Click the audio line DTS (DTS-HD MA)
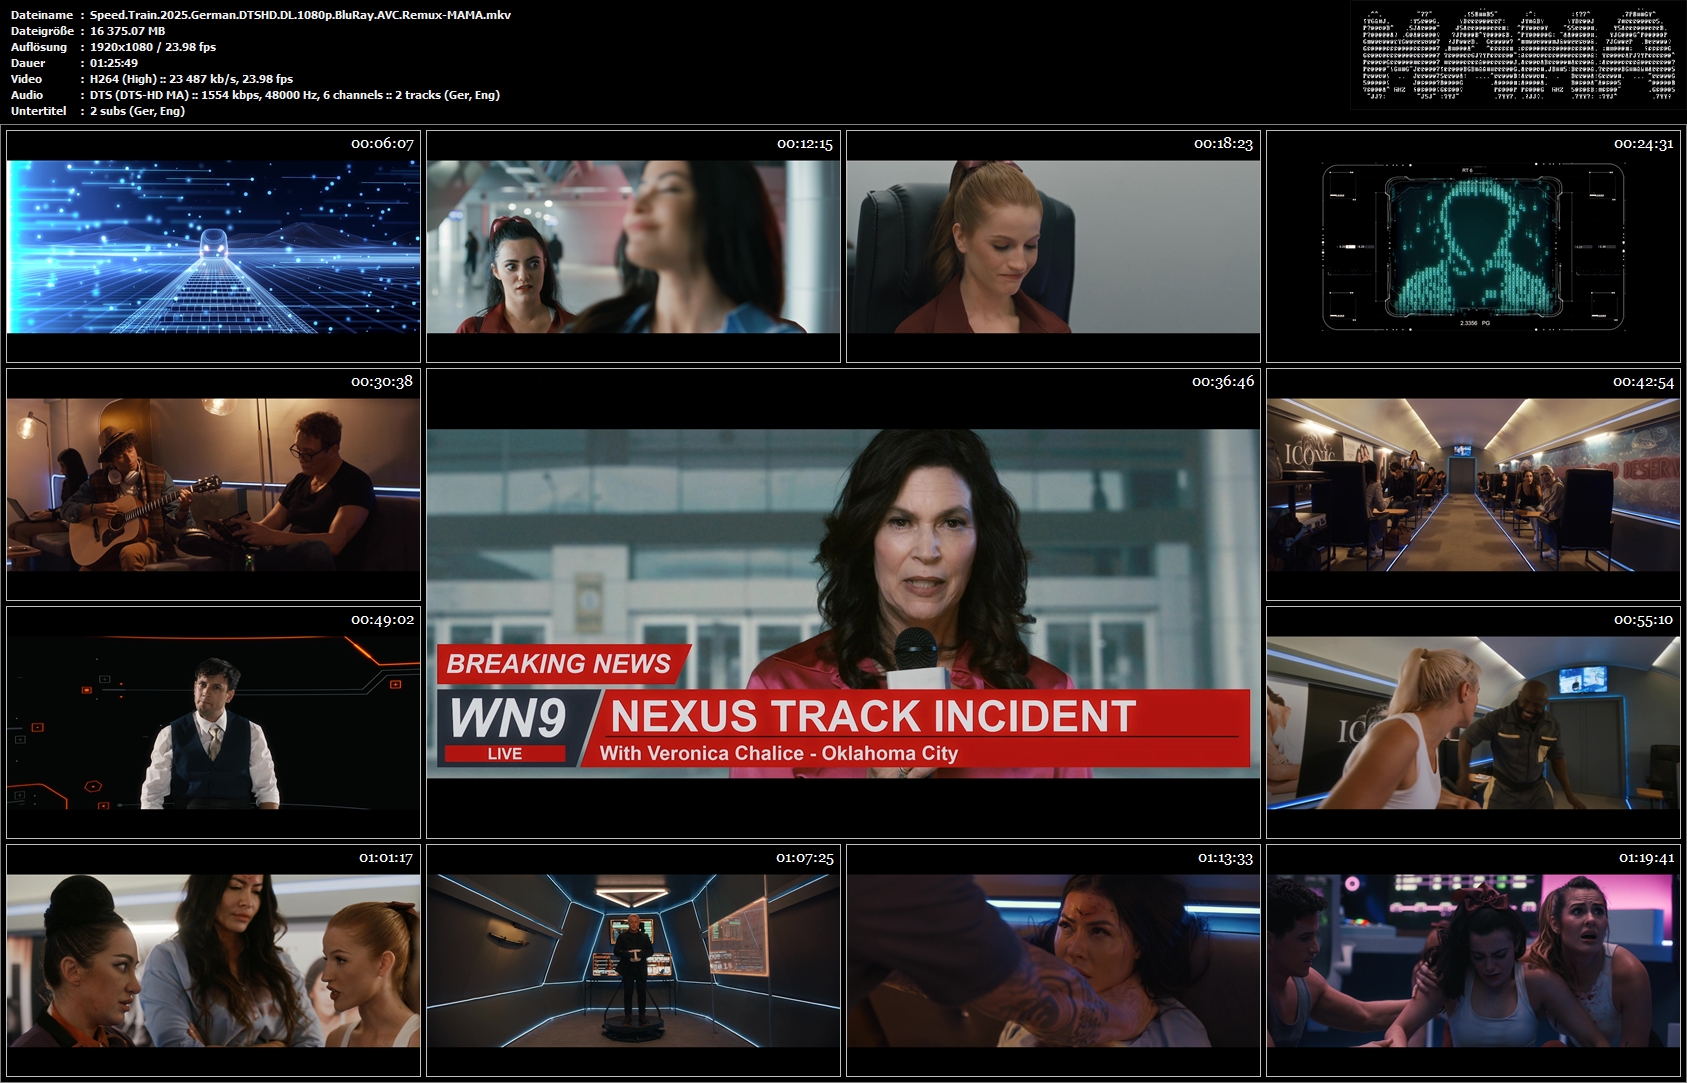 pos(295,95)
